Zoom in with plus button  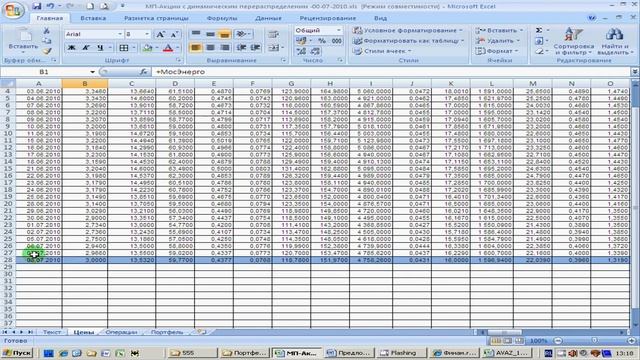pos(631,340)
